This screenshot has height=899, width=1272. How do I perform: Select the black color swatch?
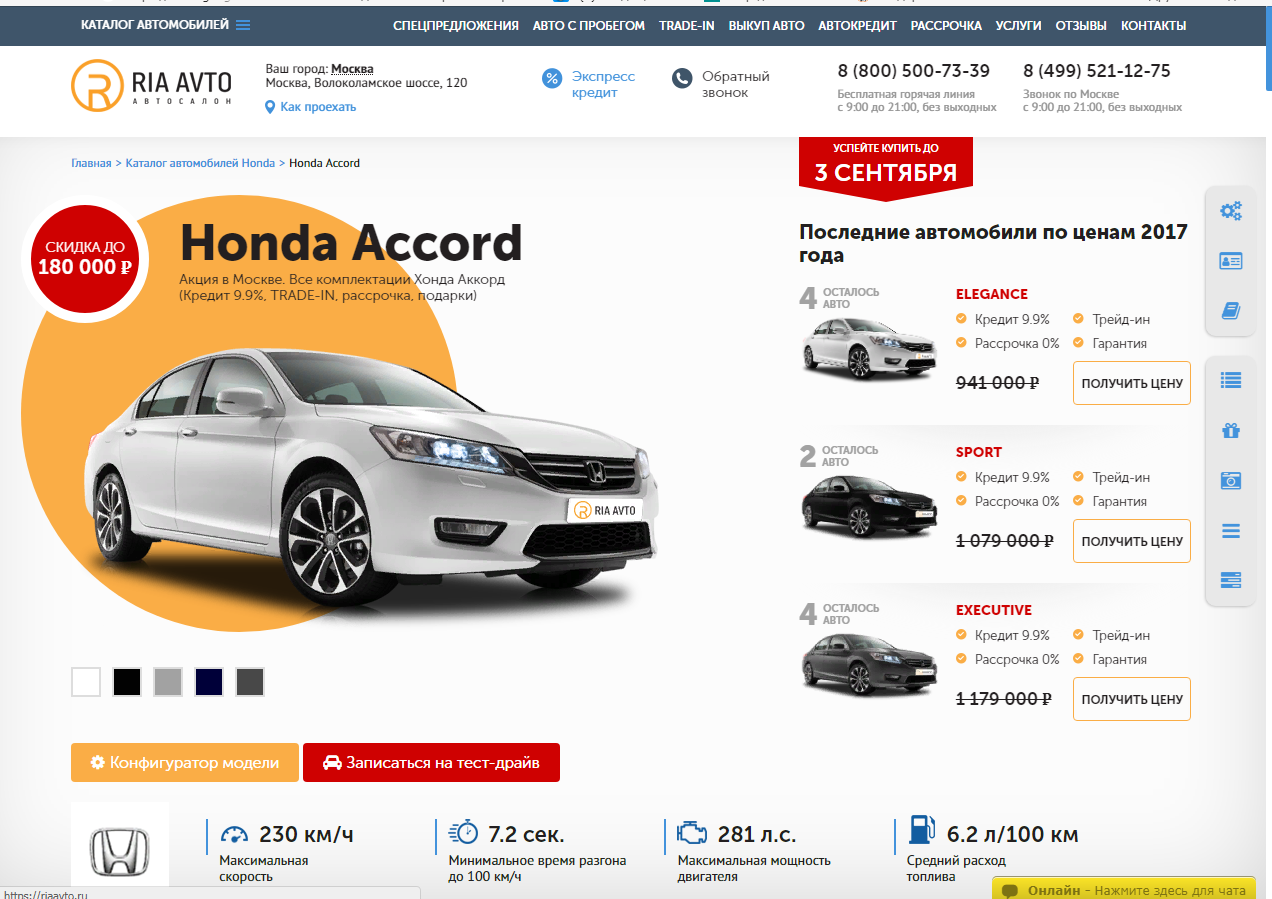[127, 682]
